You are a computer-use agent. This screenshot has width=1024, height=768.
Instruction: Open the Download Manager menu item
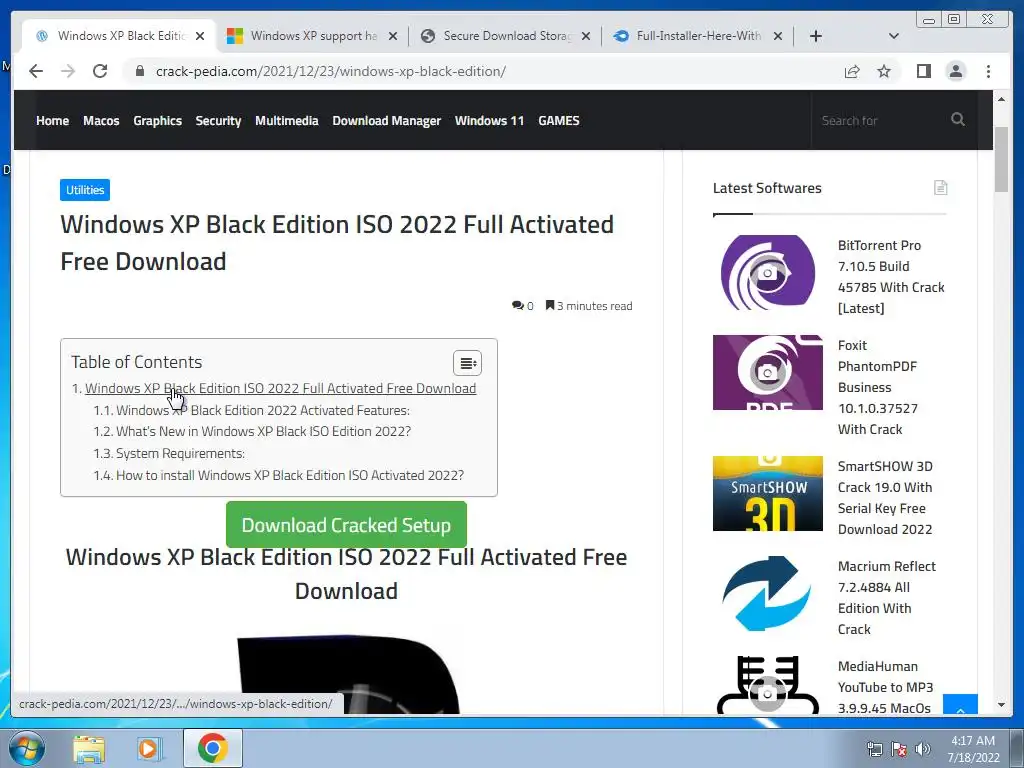click(387, 120)
